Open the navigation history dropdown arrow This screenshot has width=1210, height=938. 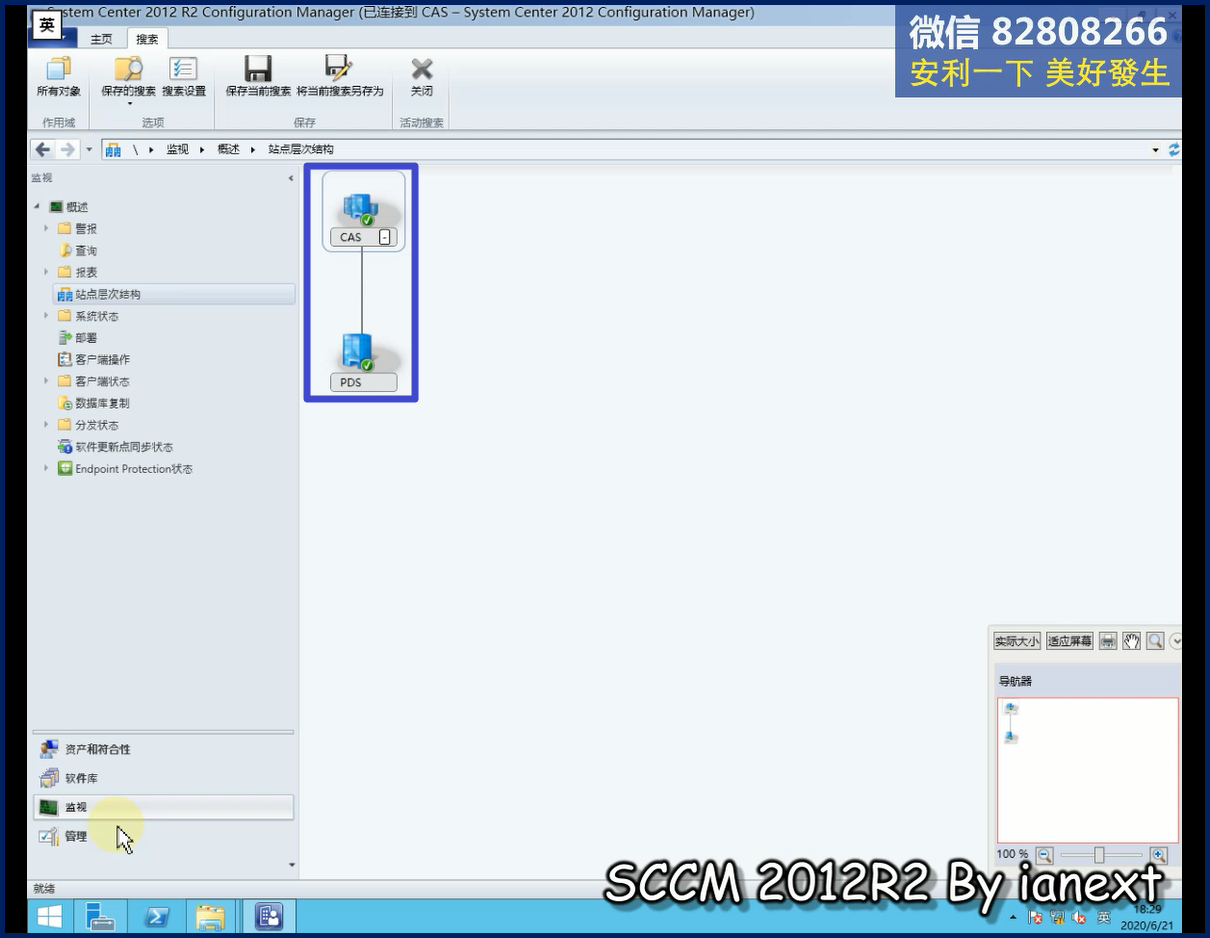pos(89,149)
